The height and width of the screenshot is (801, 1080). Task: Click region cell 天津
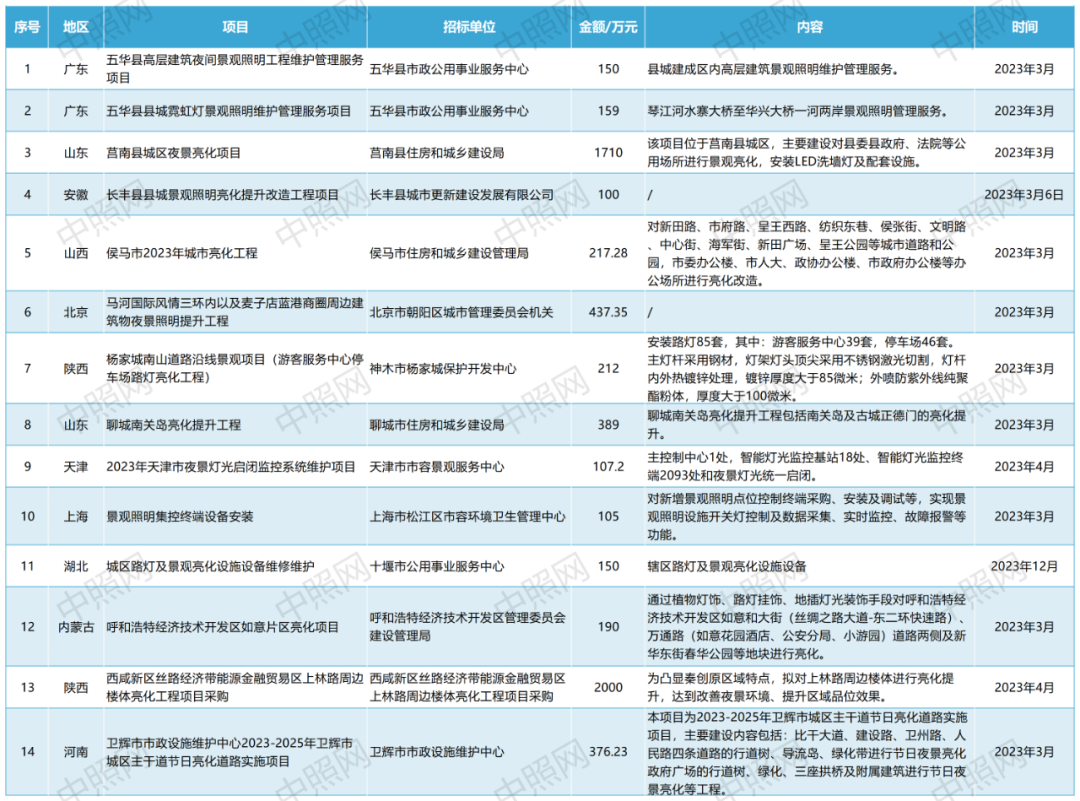[x=76, y=467]
